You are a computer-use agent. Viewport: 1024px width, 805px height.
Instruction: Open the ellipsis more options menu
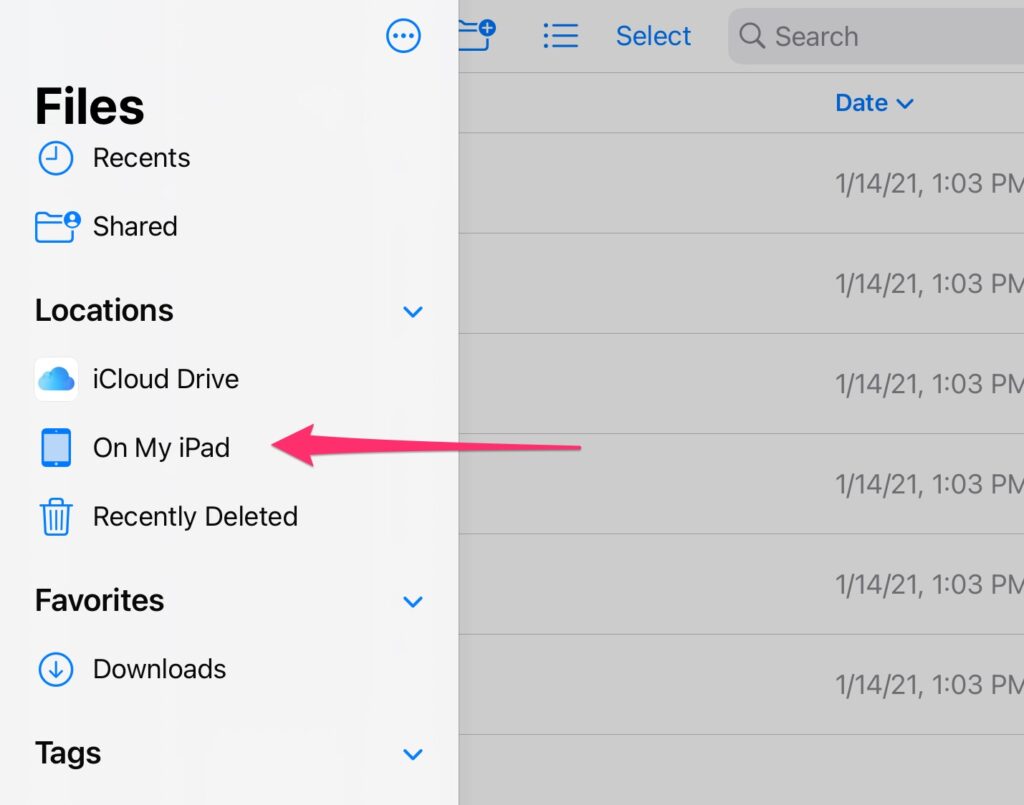(403, 36)
